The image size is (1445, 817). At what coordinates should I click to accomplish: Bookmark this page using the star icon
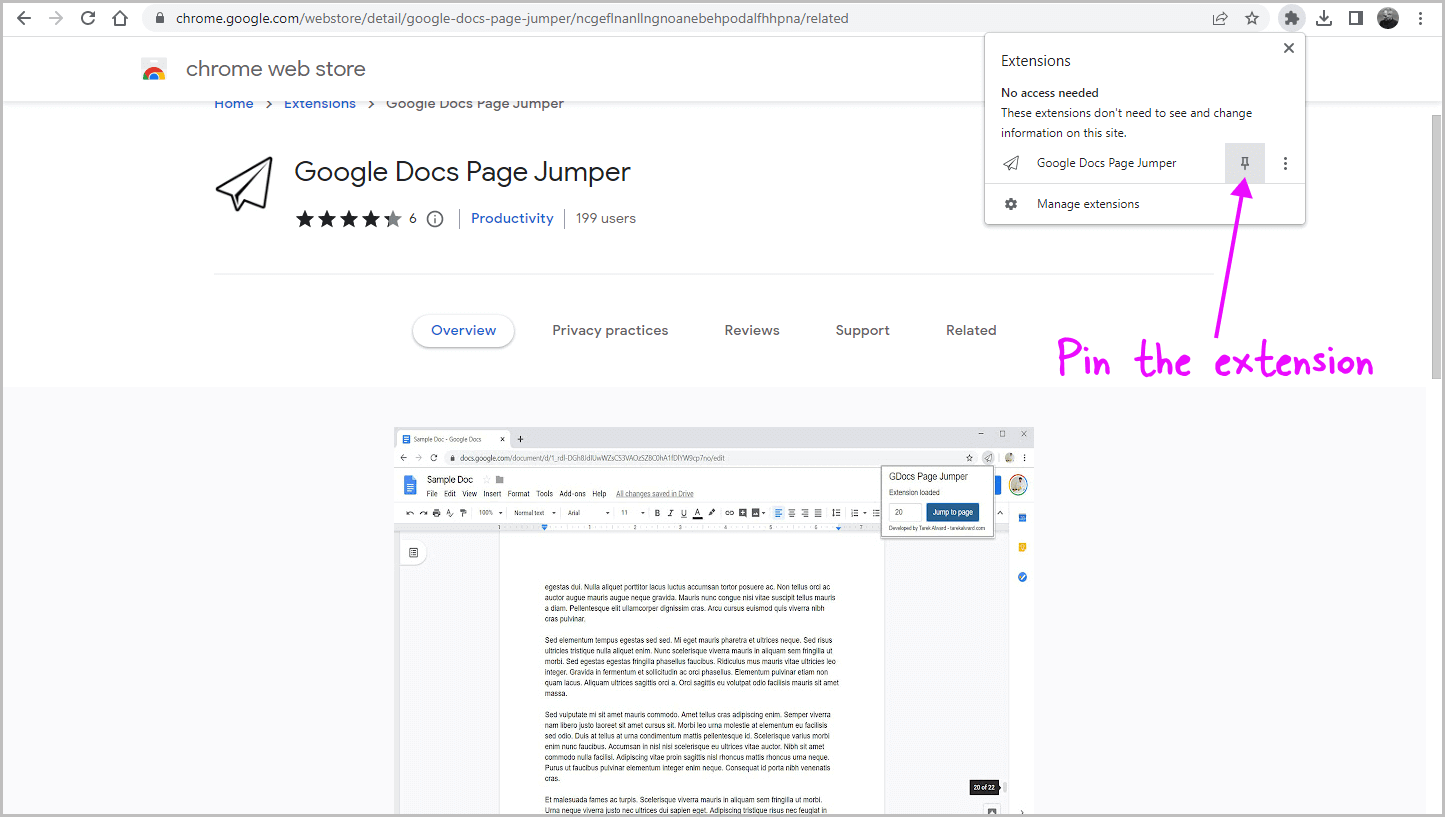point(1252,18)
